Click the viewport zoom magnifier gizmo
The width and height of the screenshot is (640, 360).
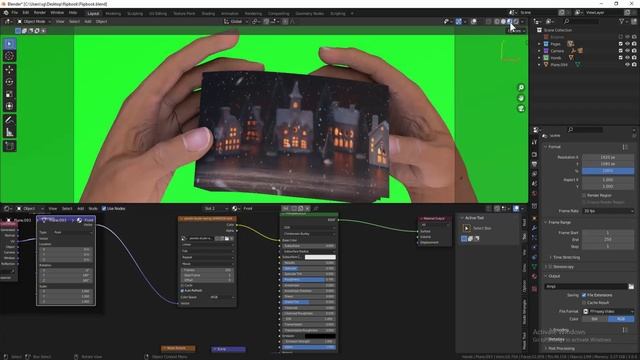coord(521,87)
